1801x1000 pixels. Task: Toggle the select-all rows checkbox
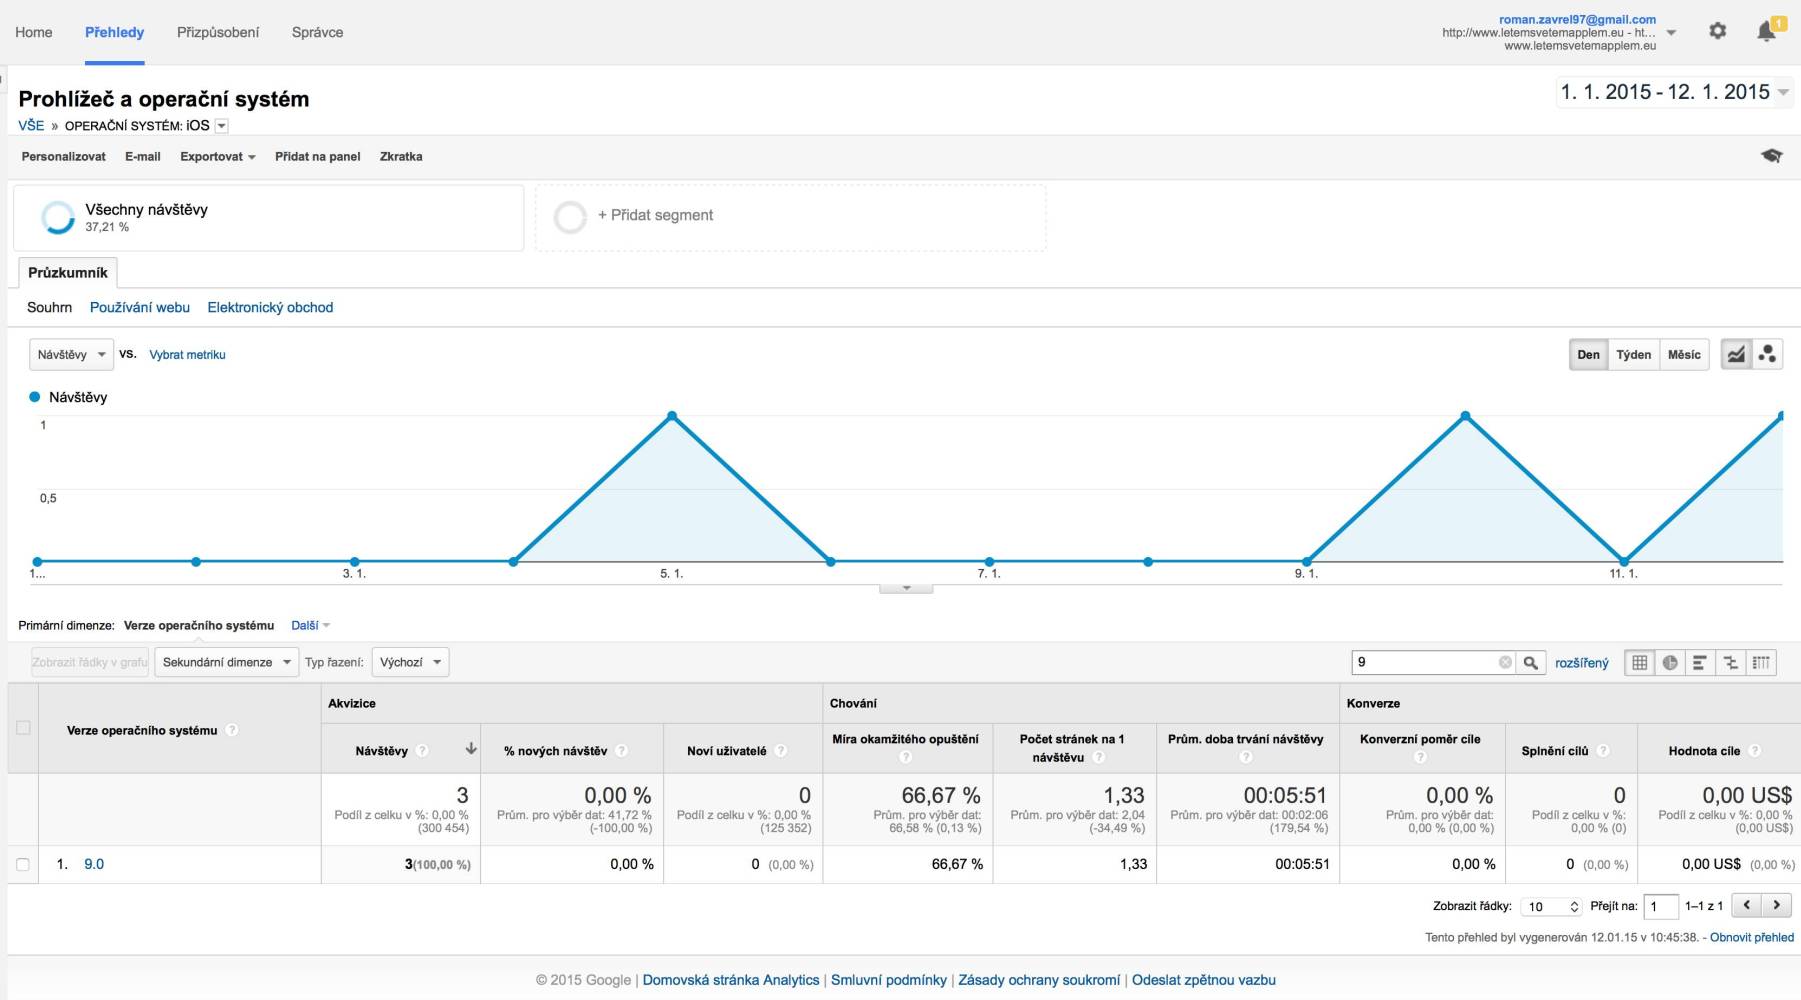(x=23, y=728)
